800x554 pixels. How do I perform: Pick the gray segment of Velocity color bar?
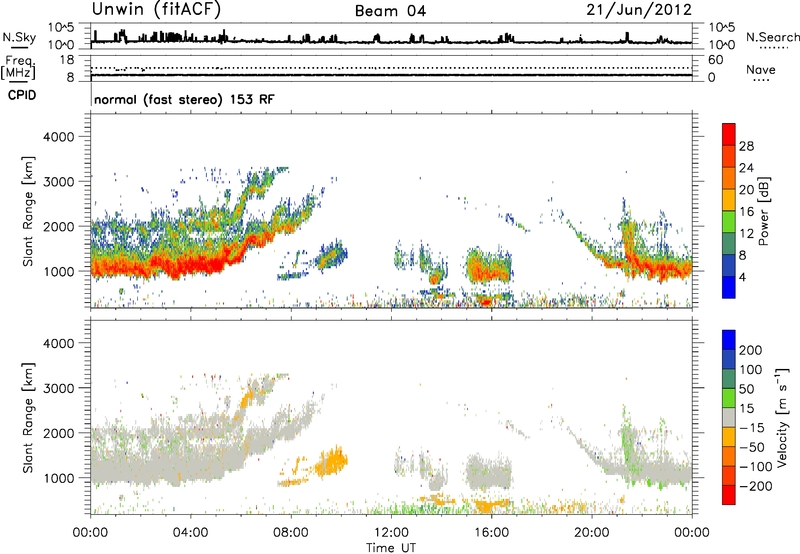729,417
